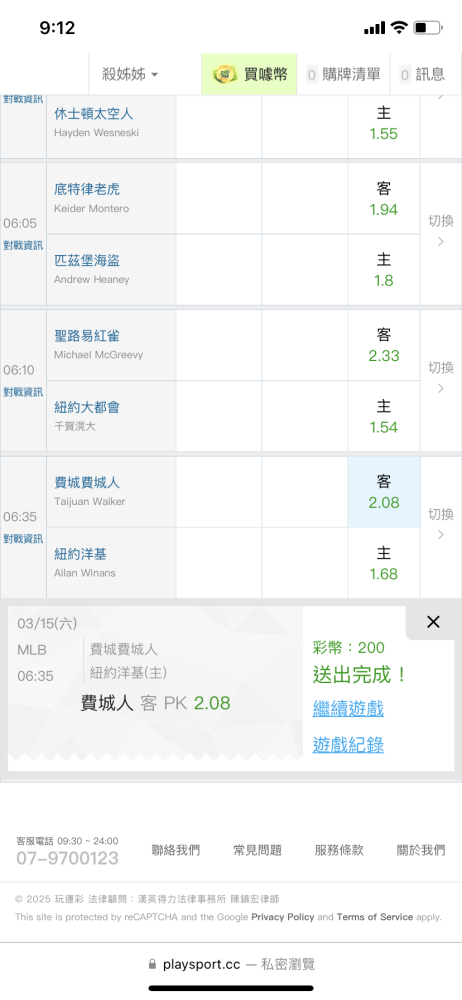Click the 繼續遊戲 link
462x1000 pixels.
click(x=348, y=709)
